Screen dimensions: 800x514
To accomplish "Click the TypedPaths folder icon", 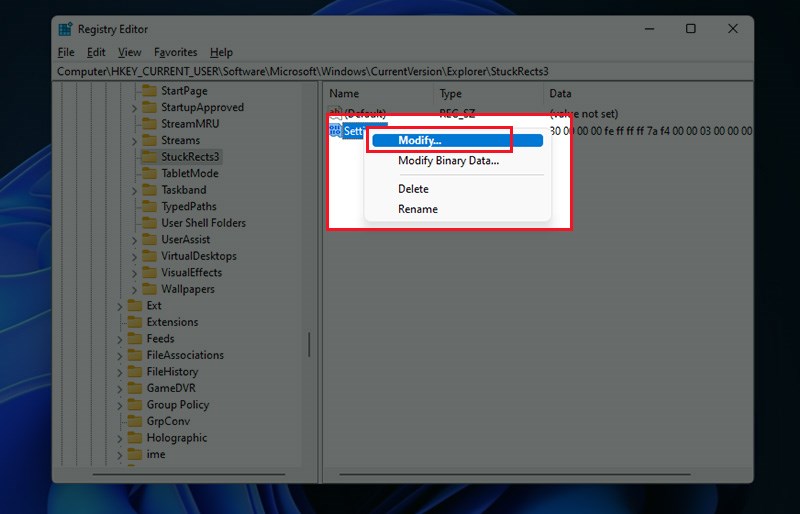I will pyautogui.click(x=149, y=206).
